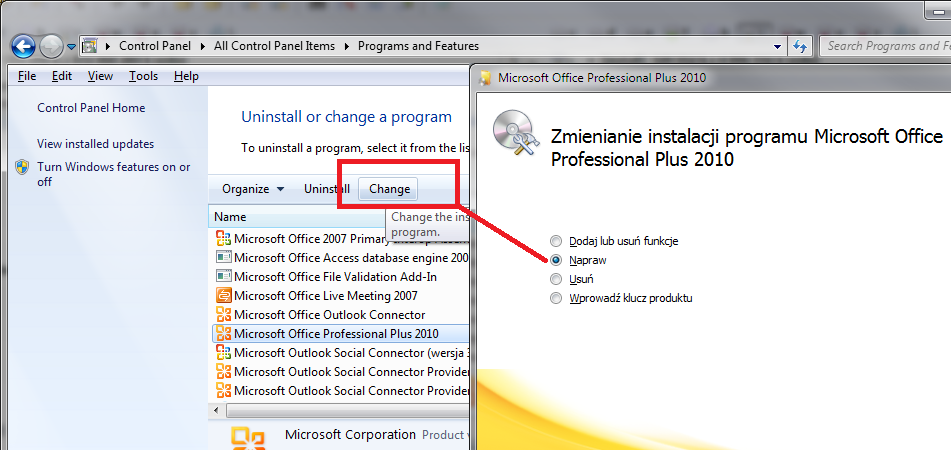The height and width of the screenshot is (450, 951).
Task: Click the Change toolbar button
Action: click(x=389, y=189)
